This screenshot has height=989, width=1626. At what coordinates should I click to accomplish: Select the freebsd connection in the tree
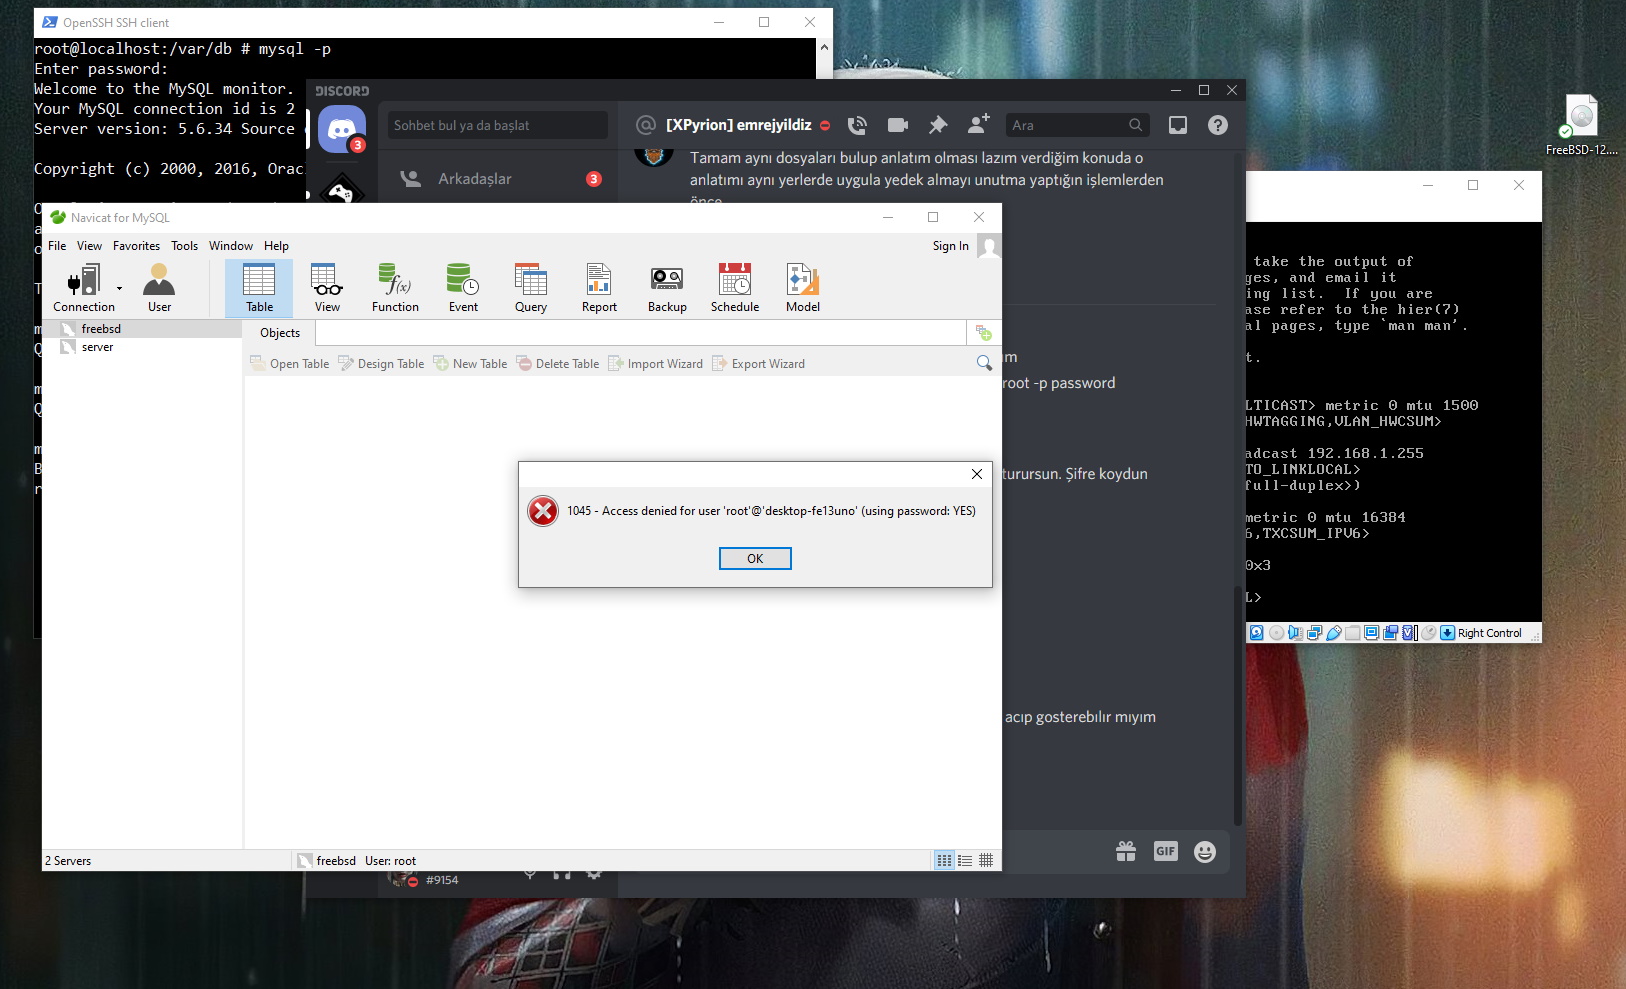pos(141,329)
